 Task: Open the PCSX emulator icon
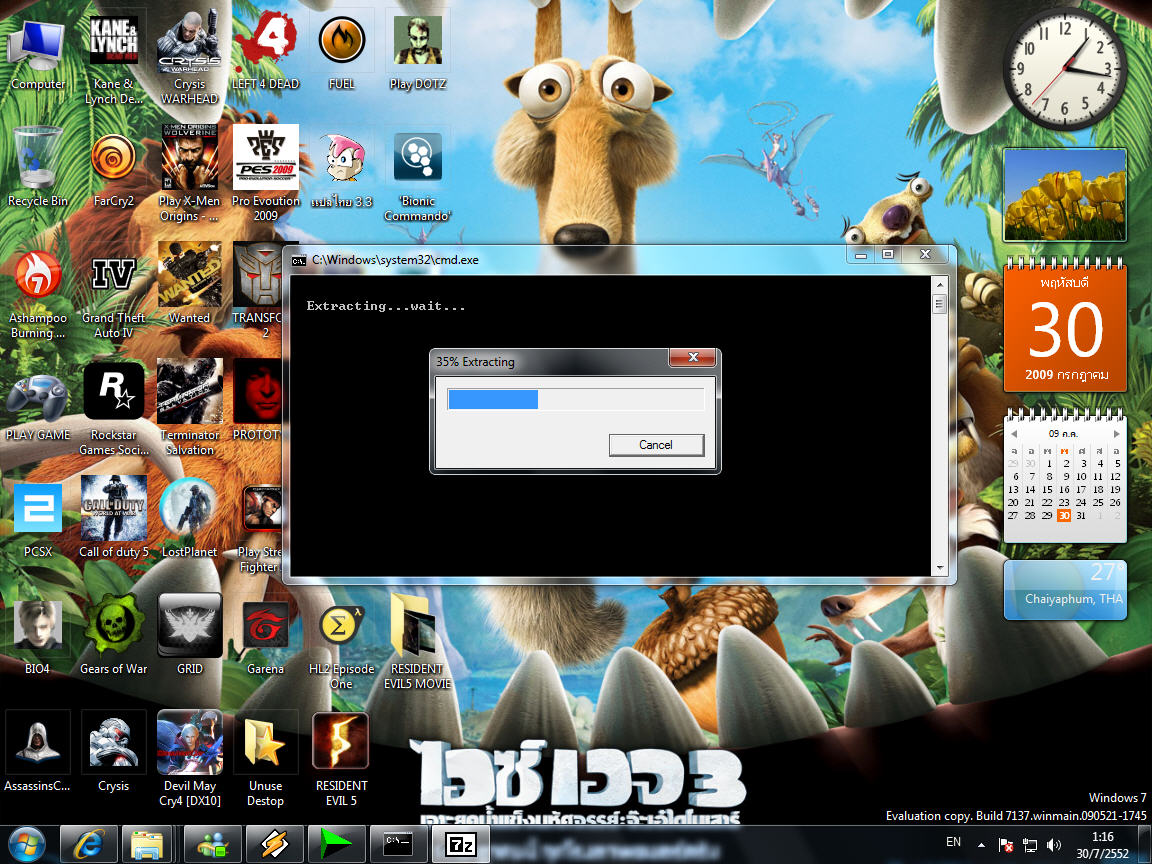(37, 520)
